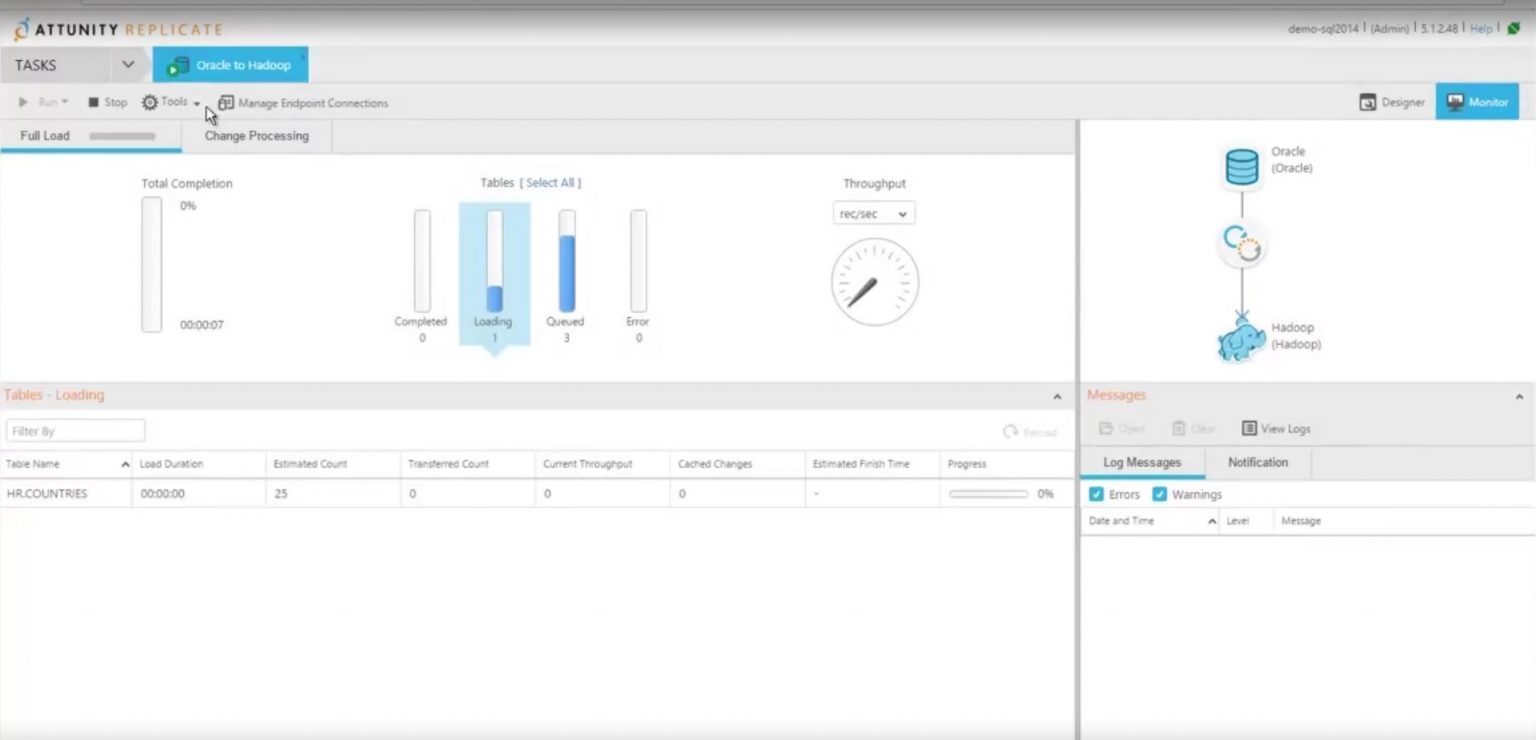Open the Notification tab

(x=1257, y=462)
